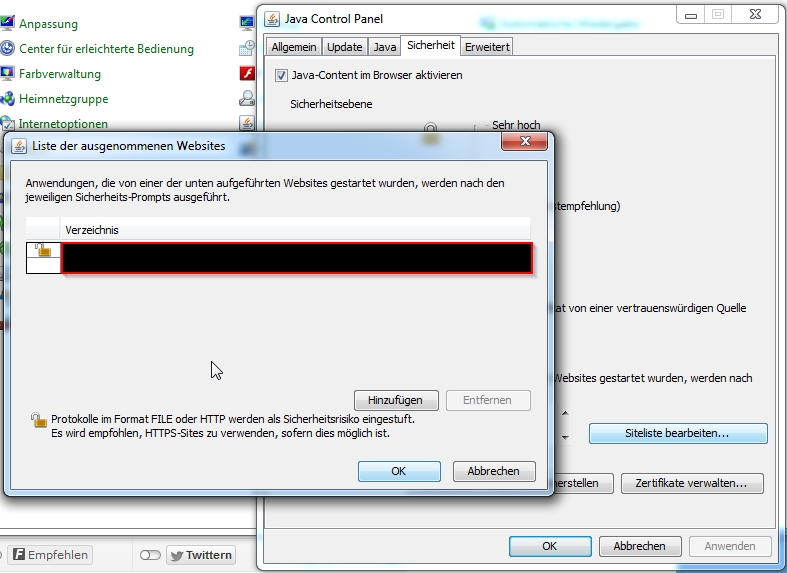The height and width of the screenshot is (573, 787).
Task: Click the Farbverwaltung color monitor icon
Action: pyautogui.click(x=7, y=73)
